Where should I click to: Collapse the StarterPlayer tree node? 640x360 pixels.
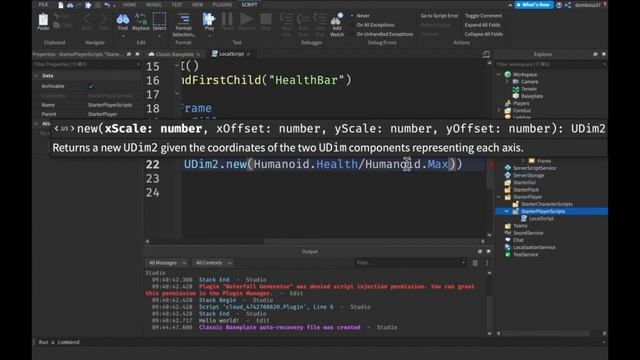pyautogui.click(x=499, y=197)
